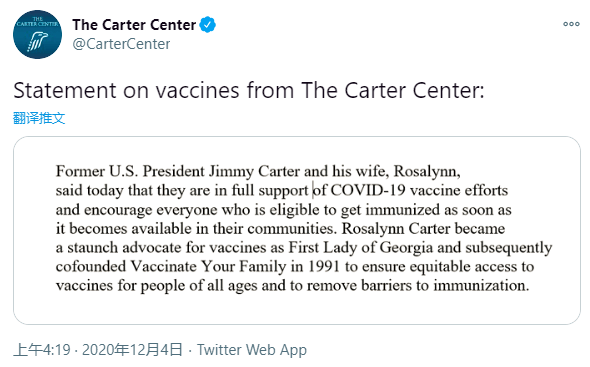This screenshot has height=367, width=590.
Task: Select the tweet text about vaccines statement
Action: [x=249, y=91]
